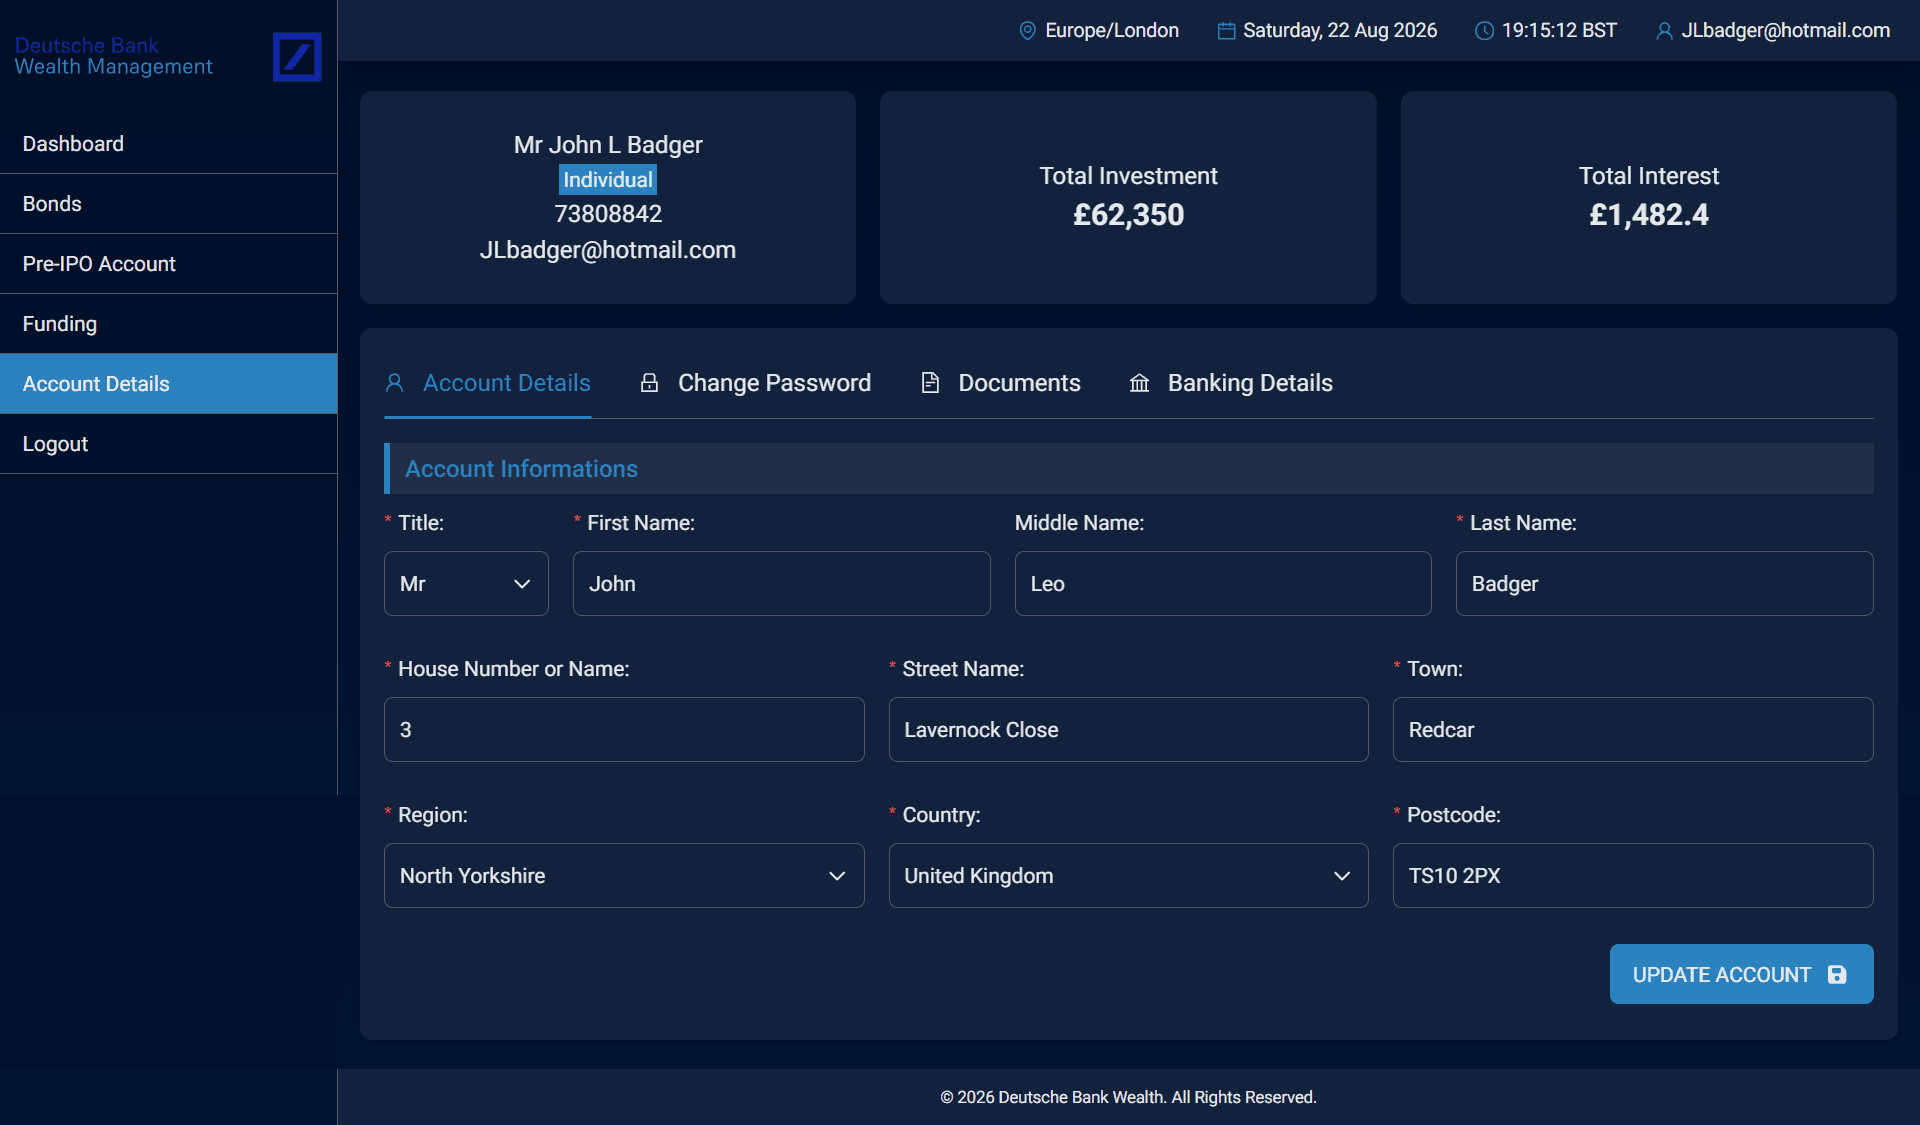The image size is (1920, 1125).
Task: Click the name Mr John L Badger
Action: tap(608, 145)
